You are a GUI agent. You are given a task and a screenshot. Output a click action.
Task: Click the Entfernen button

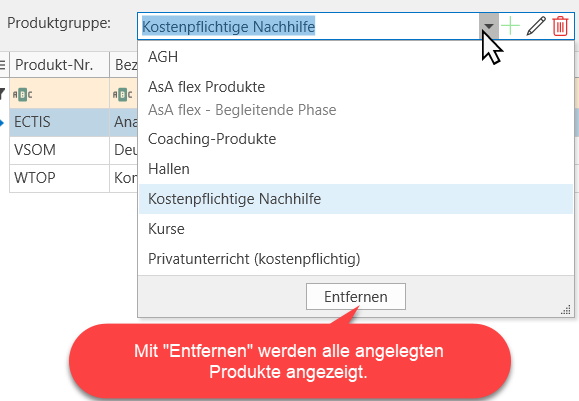(x=356, y=297)
